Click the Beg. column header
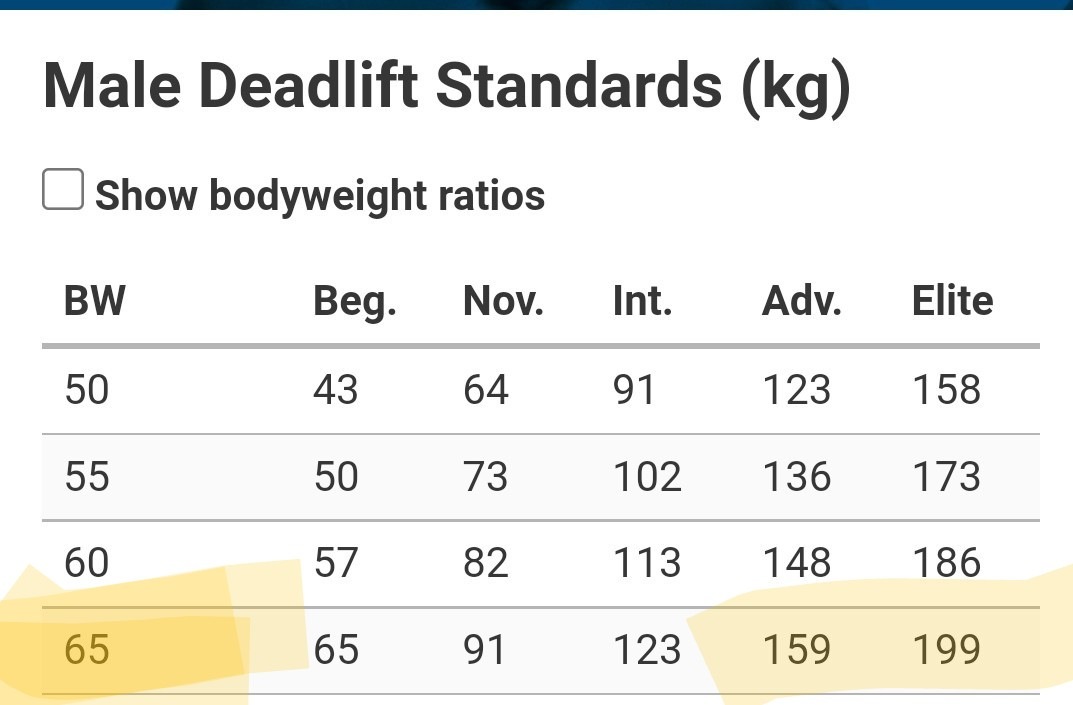This screenshot has height=705, width=1073. point(354,301)
